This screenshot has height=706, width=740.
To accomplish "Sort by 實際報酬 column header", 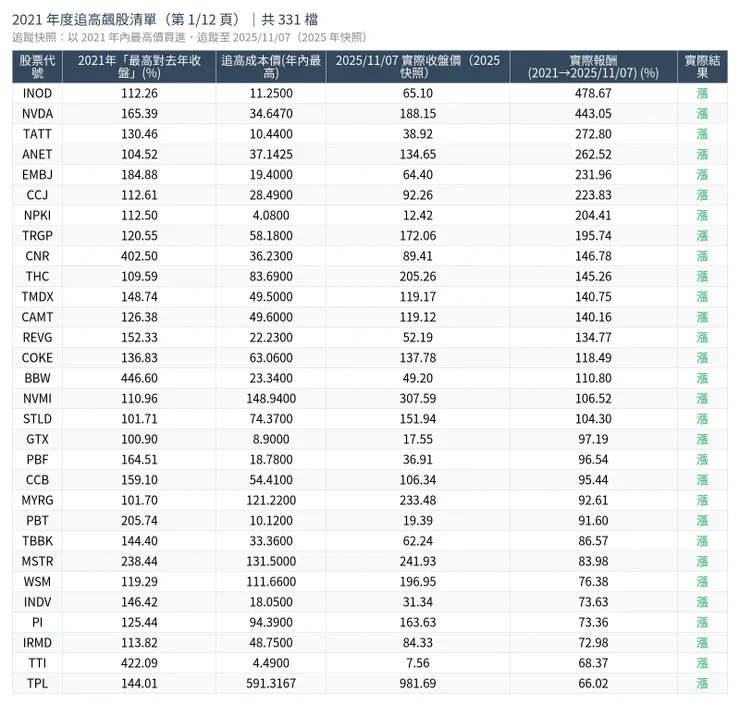I will click(x=593, y=66).
